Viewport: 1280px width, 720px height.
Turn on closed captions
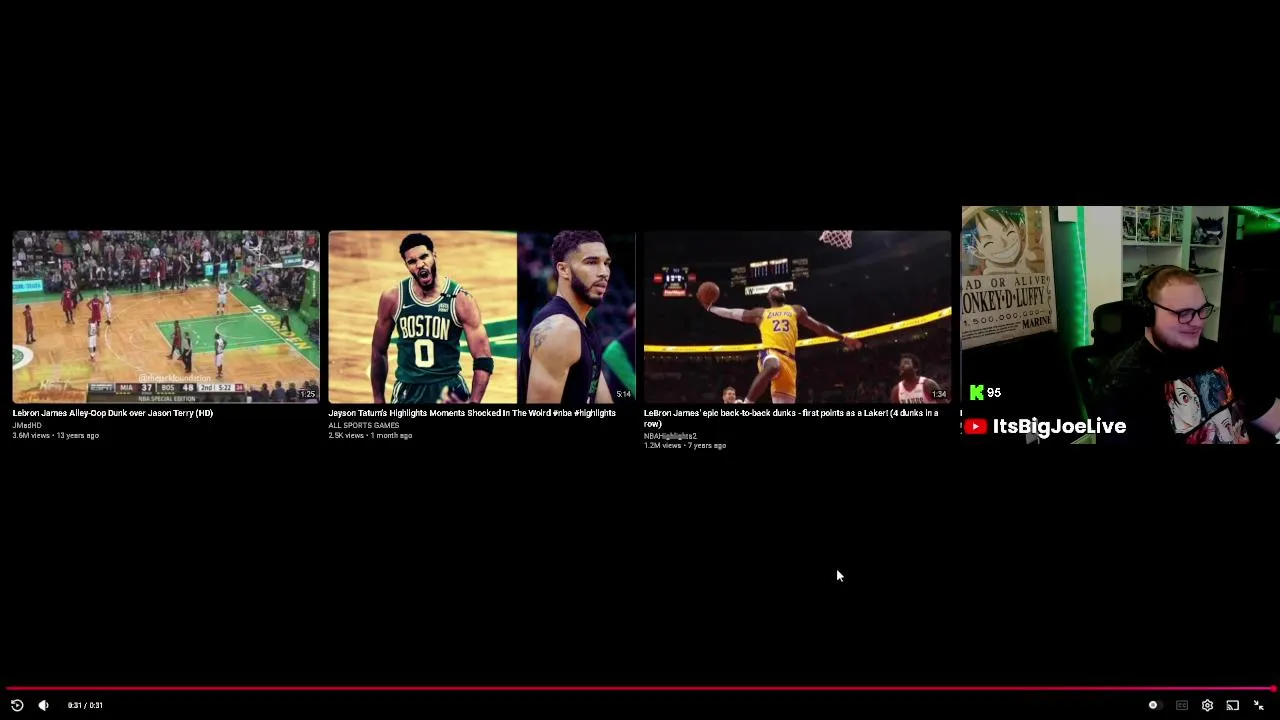[1182, 705]
